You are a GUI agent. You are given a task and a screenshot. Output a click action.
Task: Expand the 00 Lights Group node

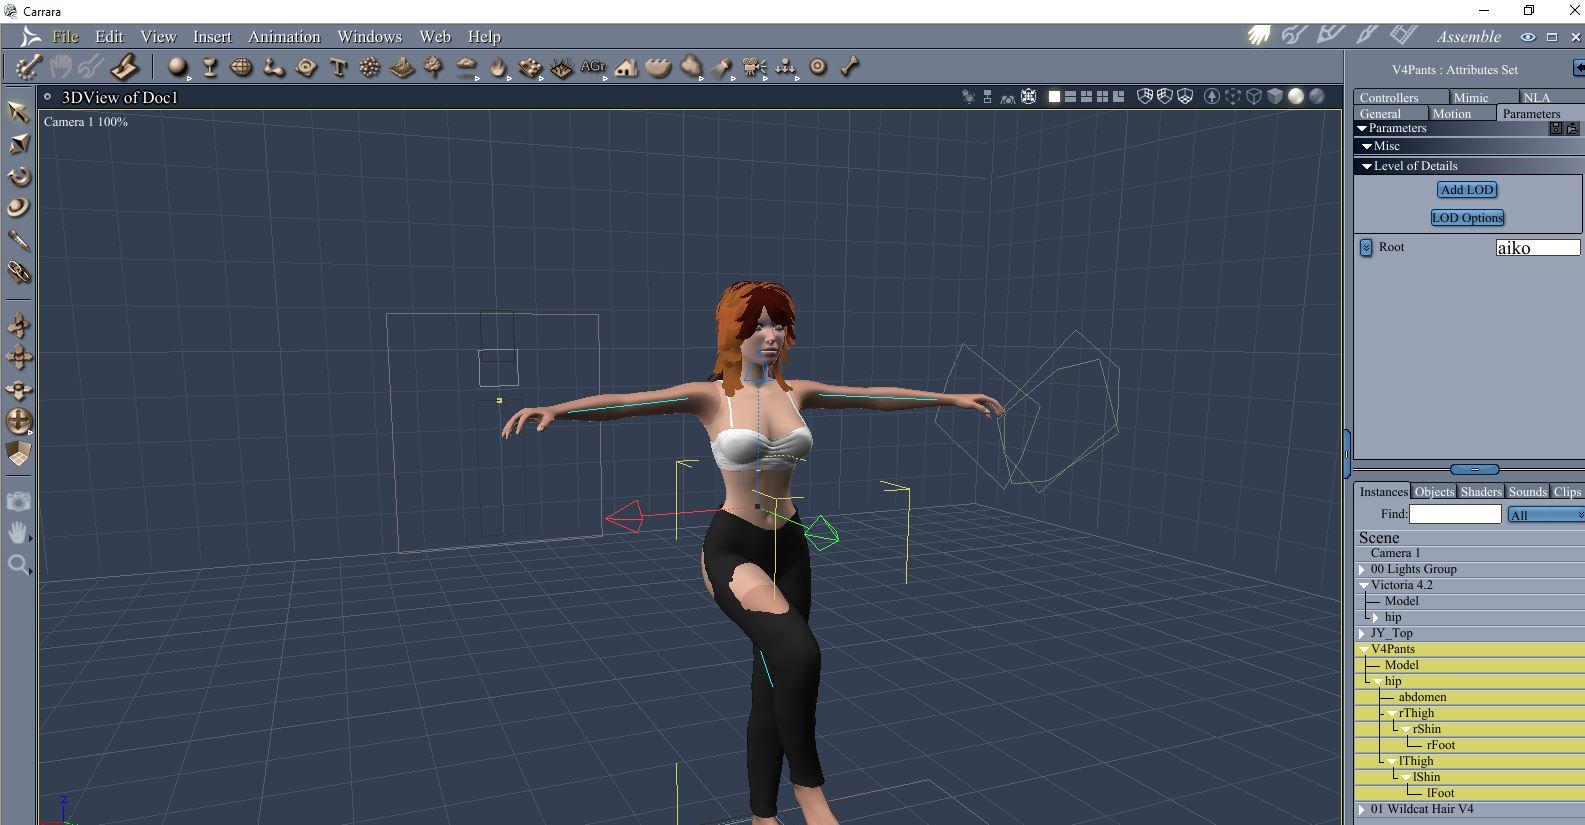(1362, 569)
